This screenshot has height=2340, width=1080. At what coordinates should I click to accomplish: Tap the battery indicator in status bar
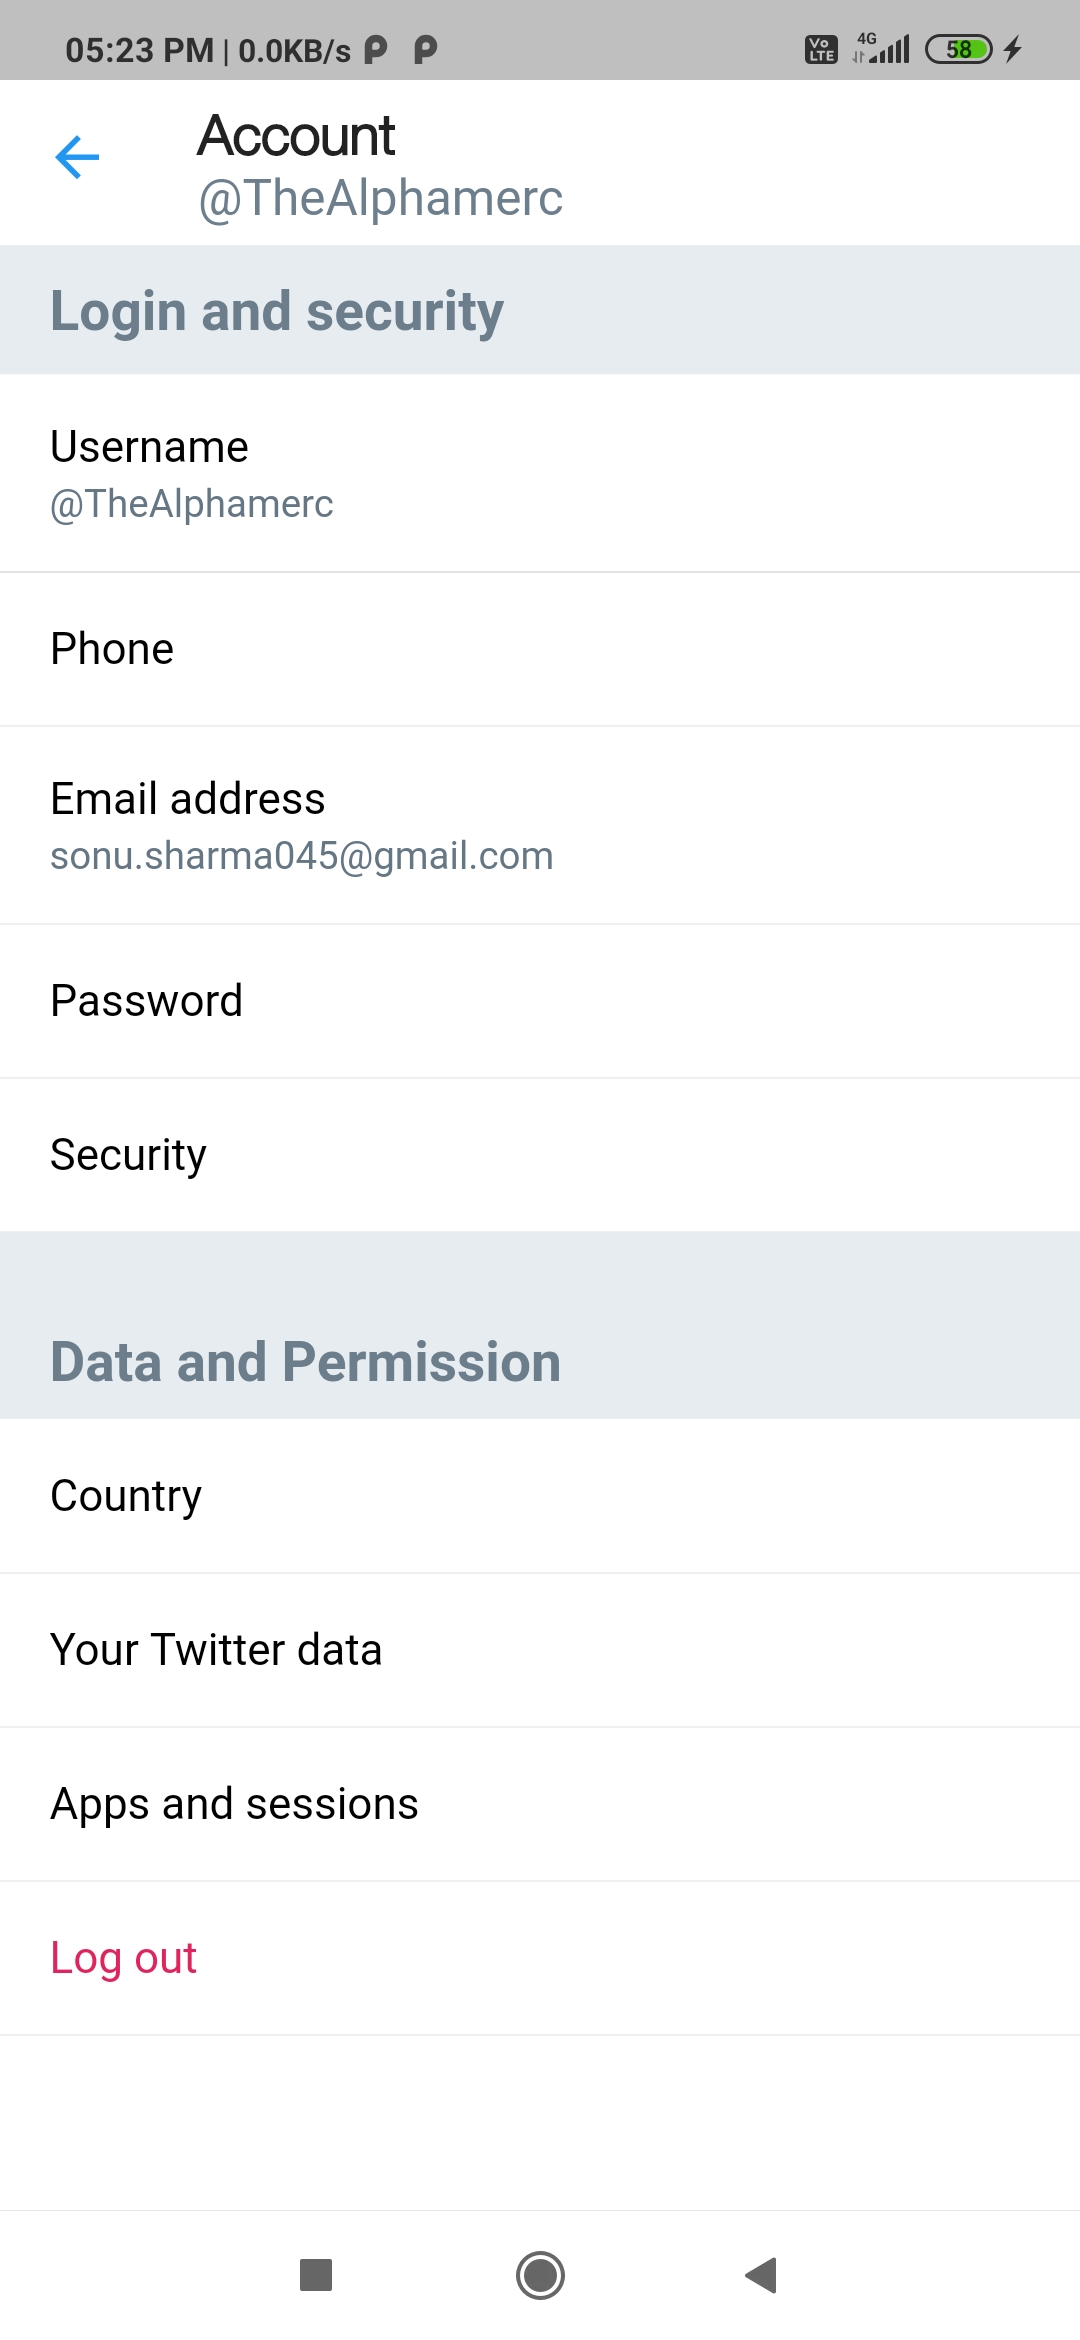(959, 49)
